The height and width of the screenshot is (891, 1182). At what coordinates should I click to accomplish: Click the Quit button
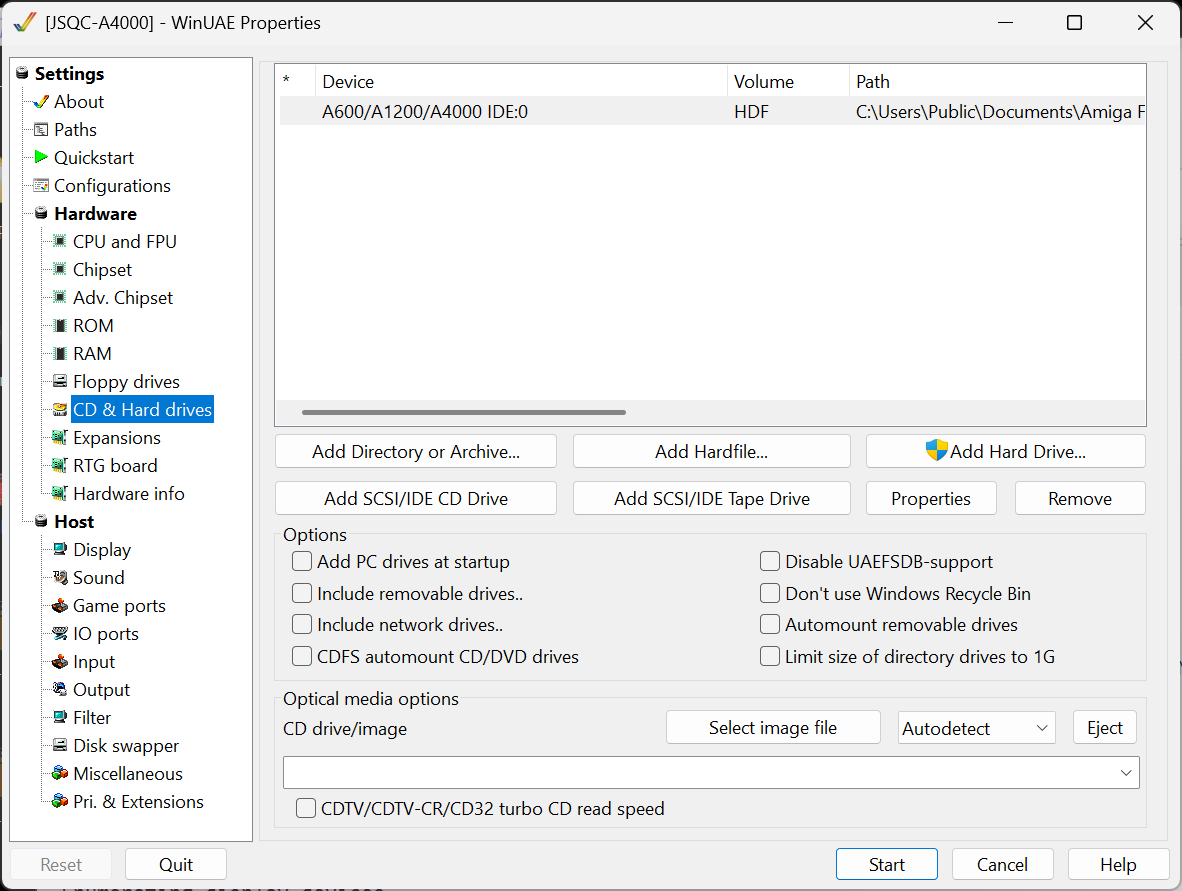click(176, 864)
